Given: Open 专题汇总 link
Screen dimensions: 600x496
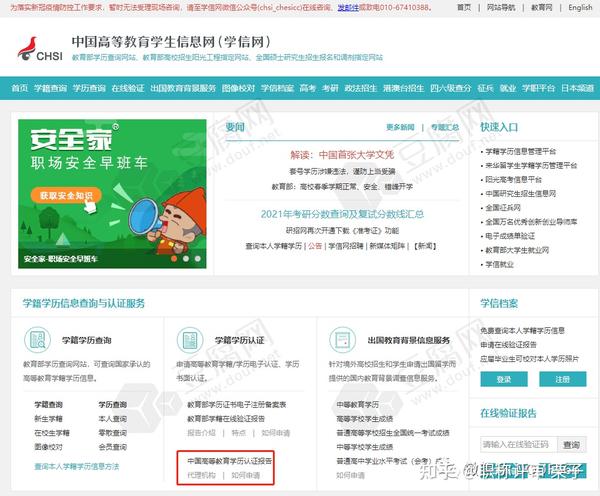Looking at the screenshot, I should (x=445, y=127).
